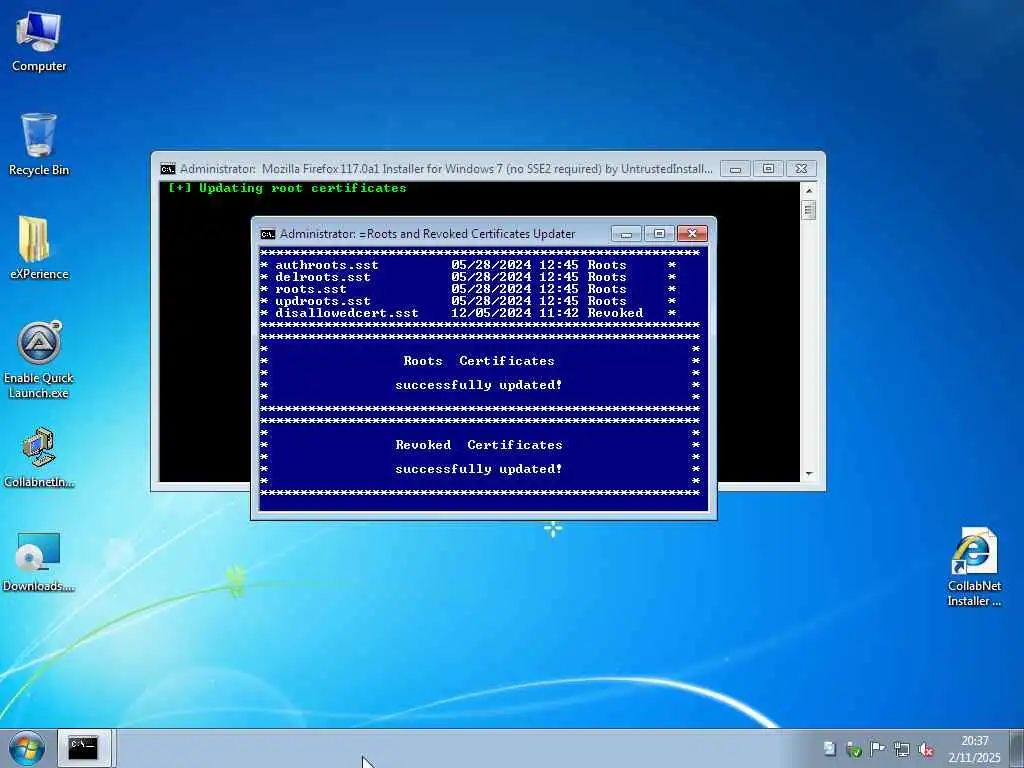Minimize the Certificates Updater window
This screenshot has height=768, width=1024.
pos(626,234)
